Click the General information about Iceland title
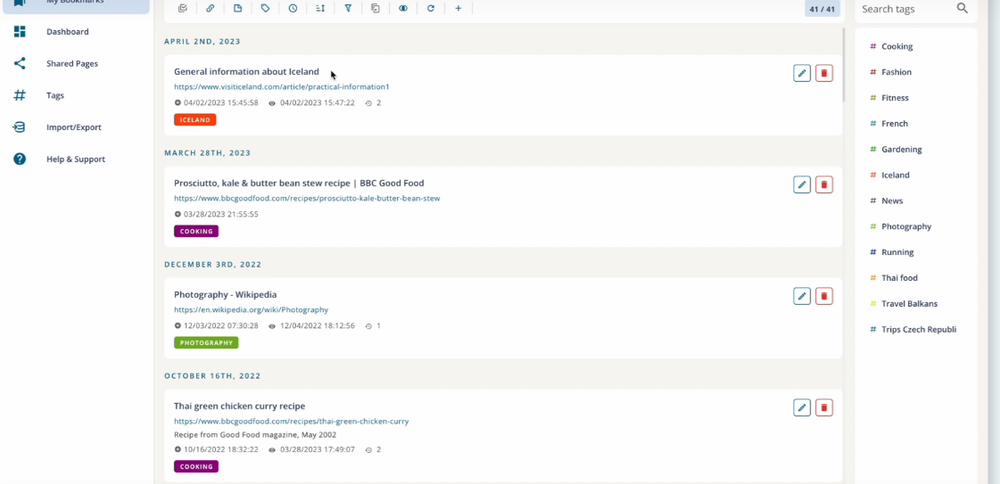 [246, 71]
